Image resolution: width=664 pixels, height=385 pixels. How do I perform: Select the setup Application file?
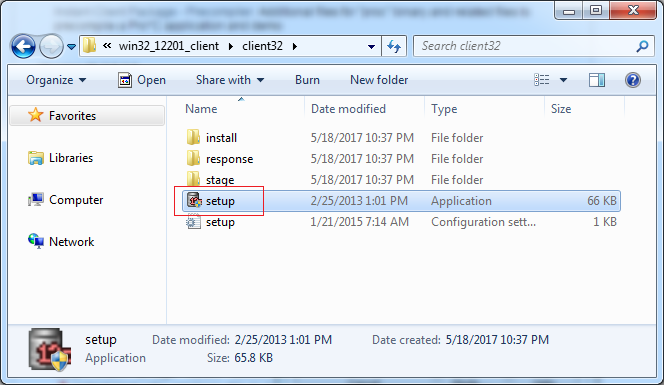pyautogui.click(x=401, y=201)
